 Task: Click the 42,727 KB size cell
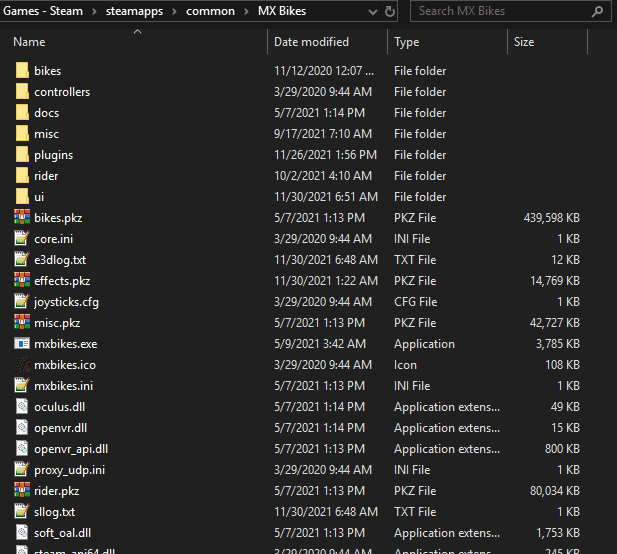(554, 323)
